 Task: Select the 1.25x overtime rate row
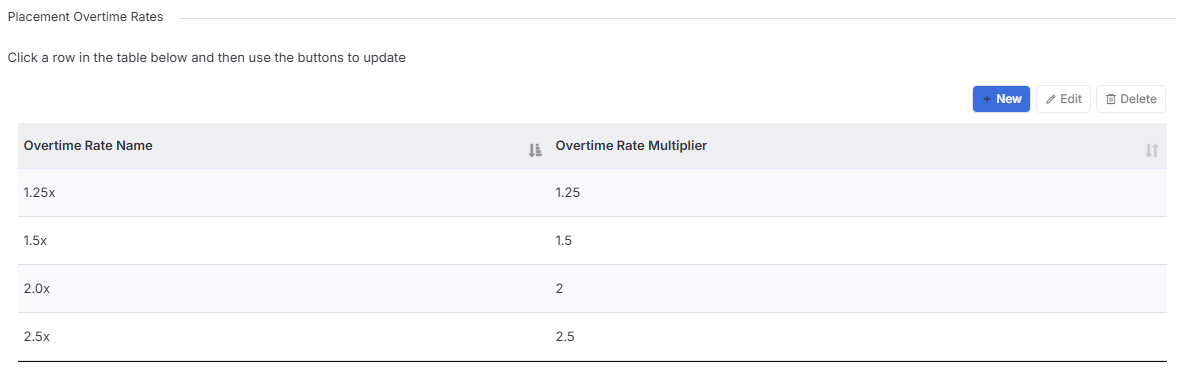pos(592,193)
